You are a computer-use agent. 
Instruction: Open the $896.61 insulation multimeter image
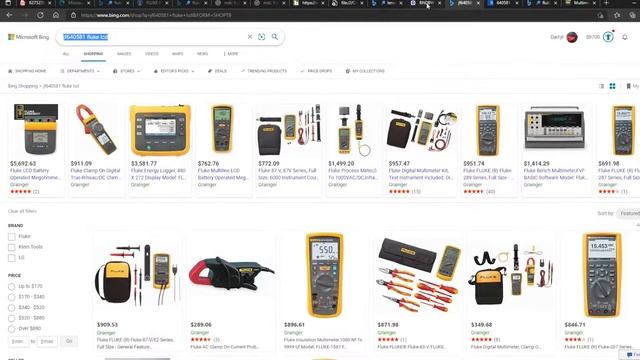324,275
